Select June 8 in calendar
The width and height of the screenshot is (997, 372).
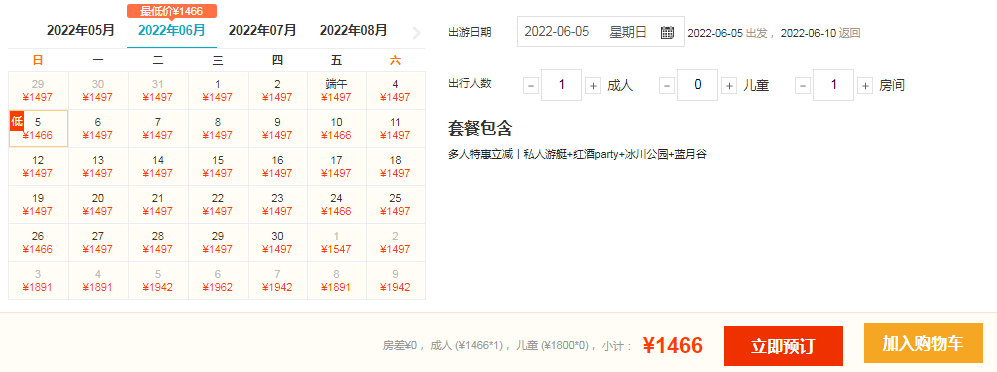pos(217,128)
